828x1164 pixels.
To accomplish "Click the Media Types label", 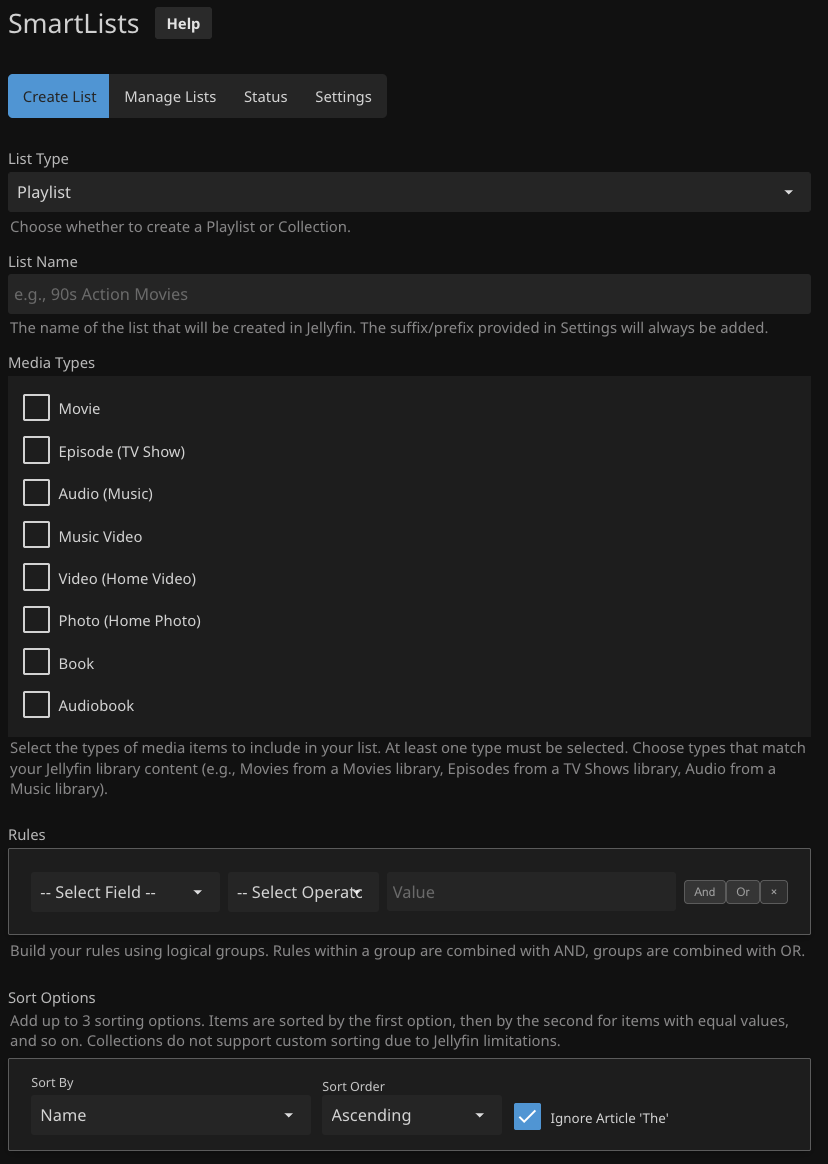I will (x=51, y=362).
